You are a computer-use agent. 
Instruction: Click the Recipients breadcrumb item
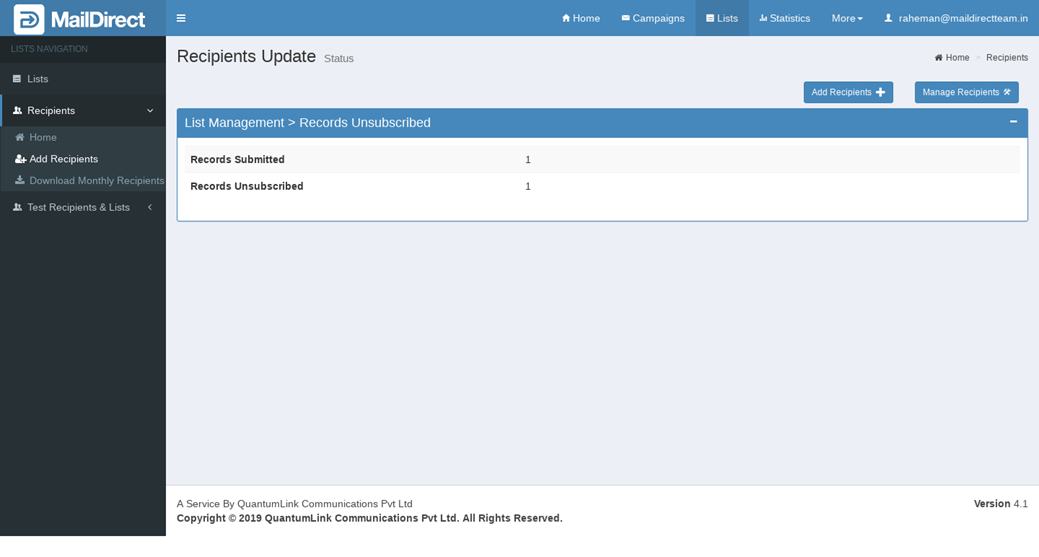click(x=1006, y=58)
